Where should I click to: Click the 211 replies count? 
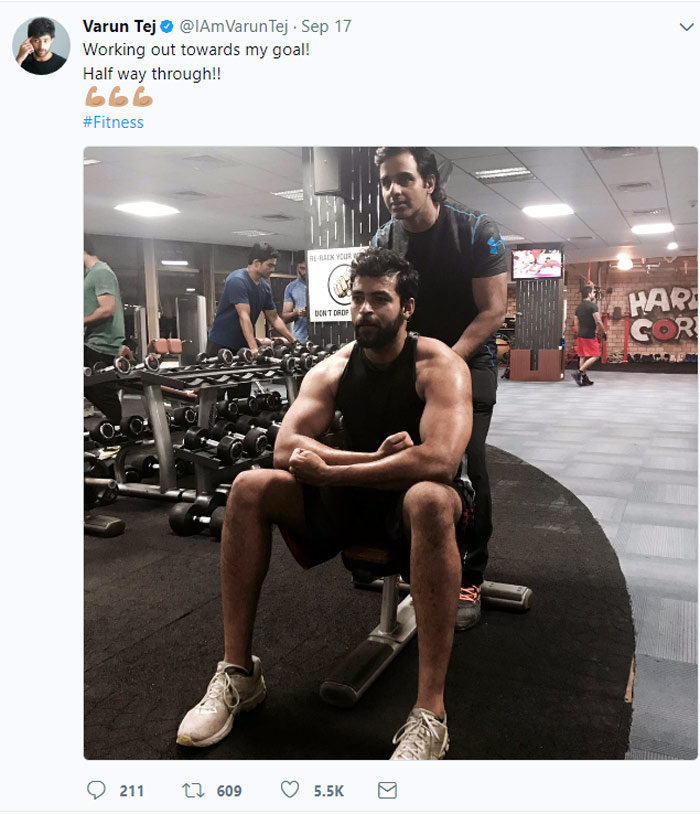(131, 791)
